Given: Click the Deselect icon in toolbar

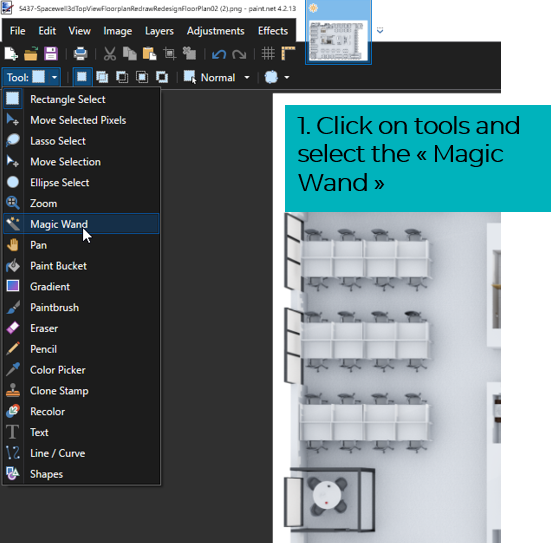Looking at the screenshot, I should (x=189, y=54).
